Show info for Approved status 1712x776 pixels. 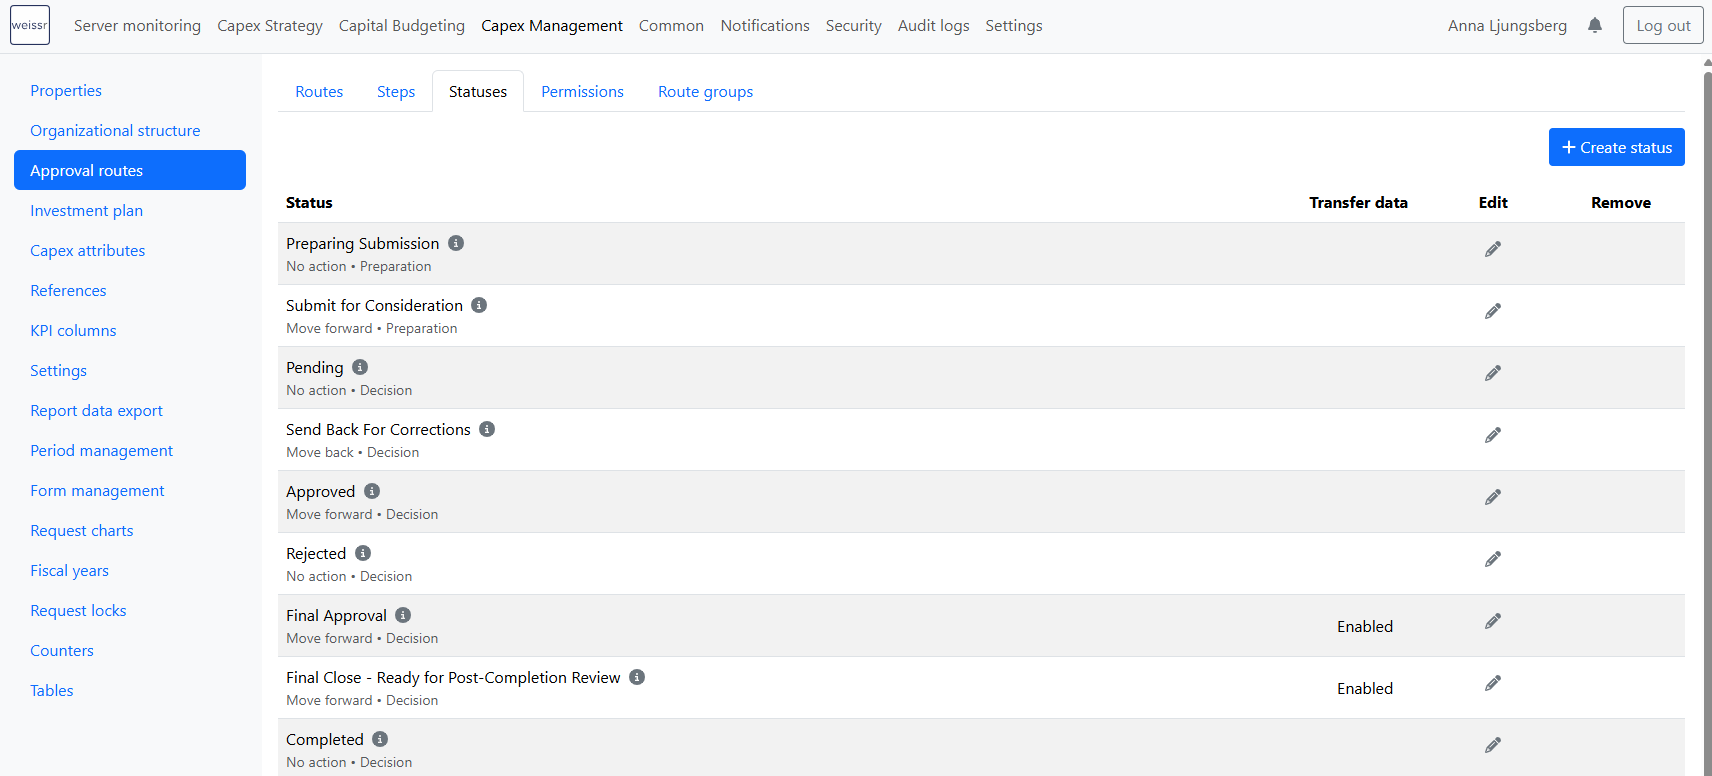click(x=372, y=491)
